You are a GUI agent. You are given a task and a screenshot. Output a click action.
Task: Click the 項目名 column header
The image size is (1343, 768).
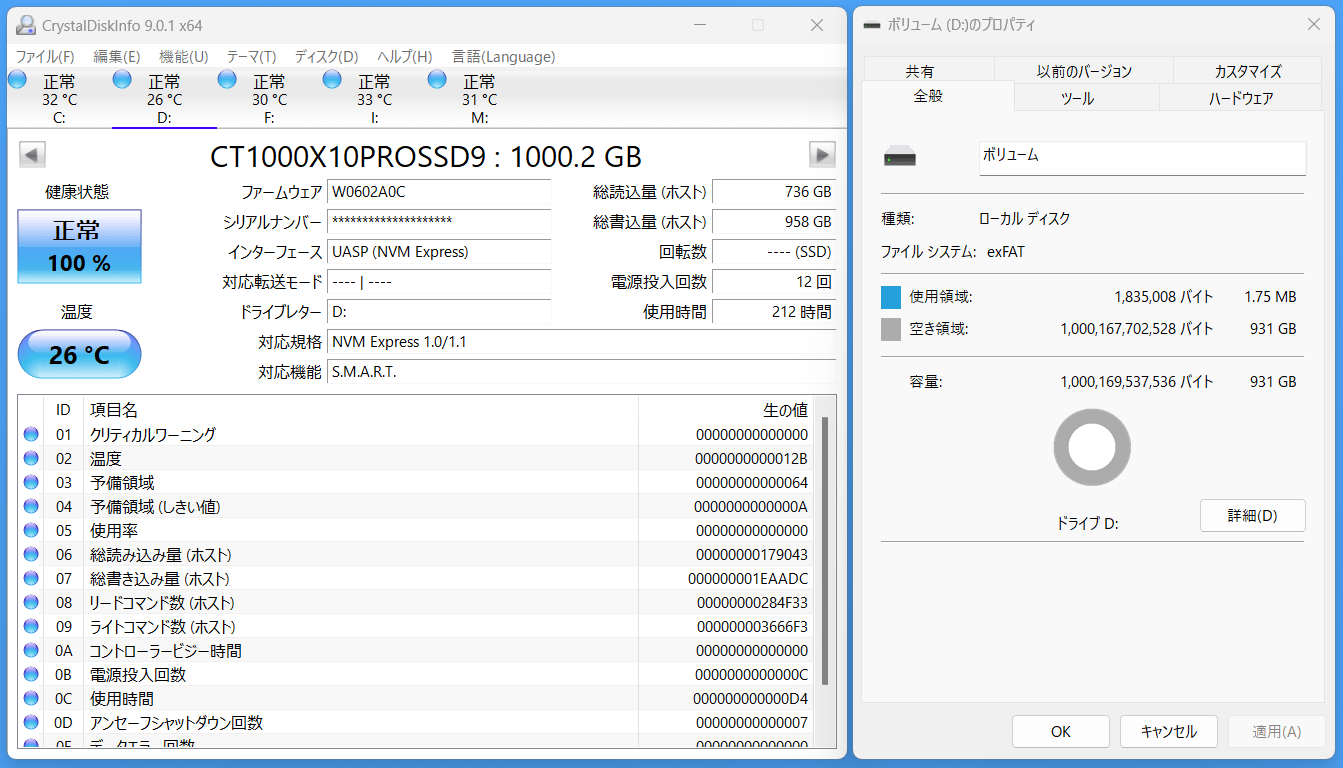pyautogui.click(x=360, y=410)
